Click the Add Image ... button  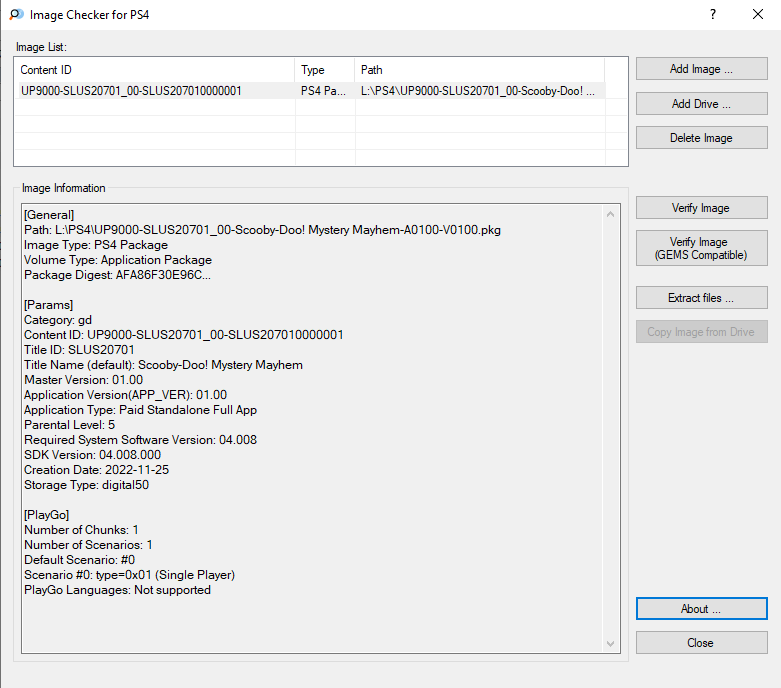coord(701,69)
